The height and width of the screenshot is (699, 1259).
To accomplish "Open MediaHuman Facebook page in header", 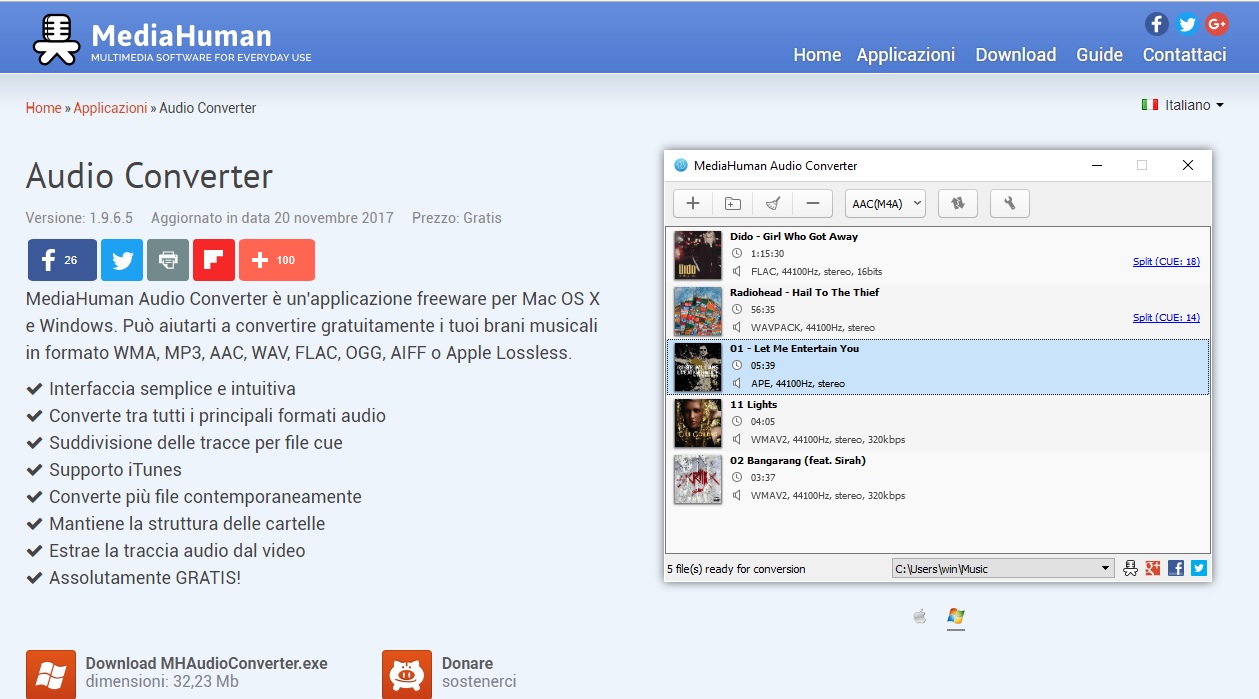I will [x=1157, y=24].
